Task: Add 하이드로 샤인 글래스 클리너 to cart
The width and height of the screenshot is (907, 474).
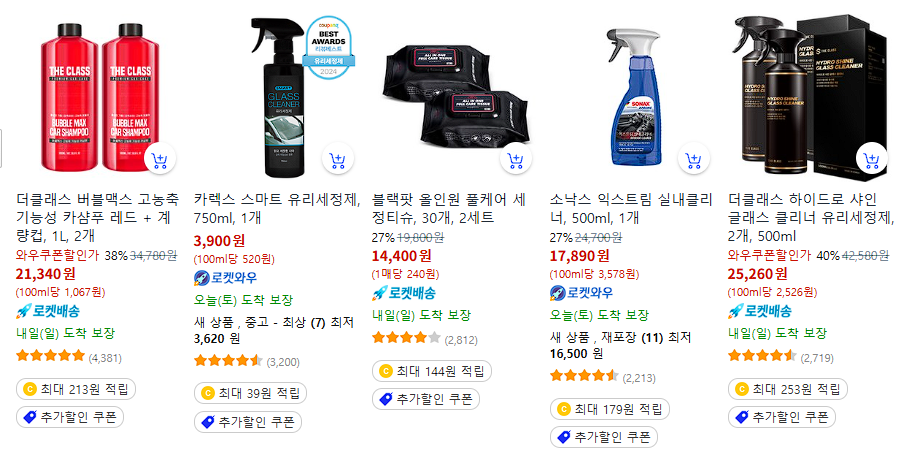Action: (871, 159)
